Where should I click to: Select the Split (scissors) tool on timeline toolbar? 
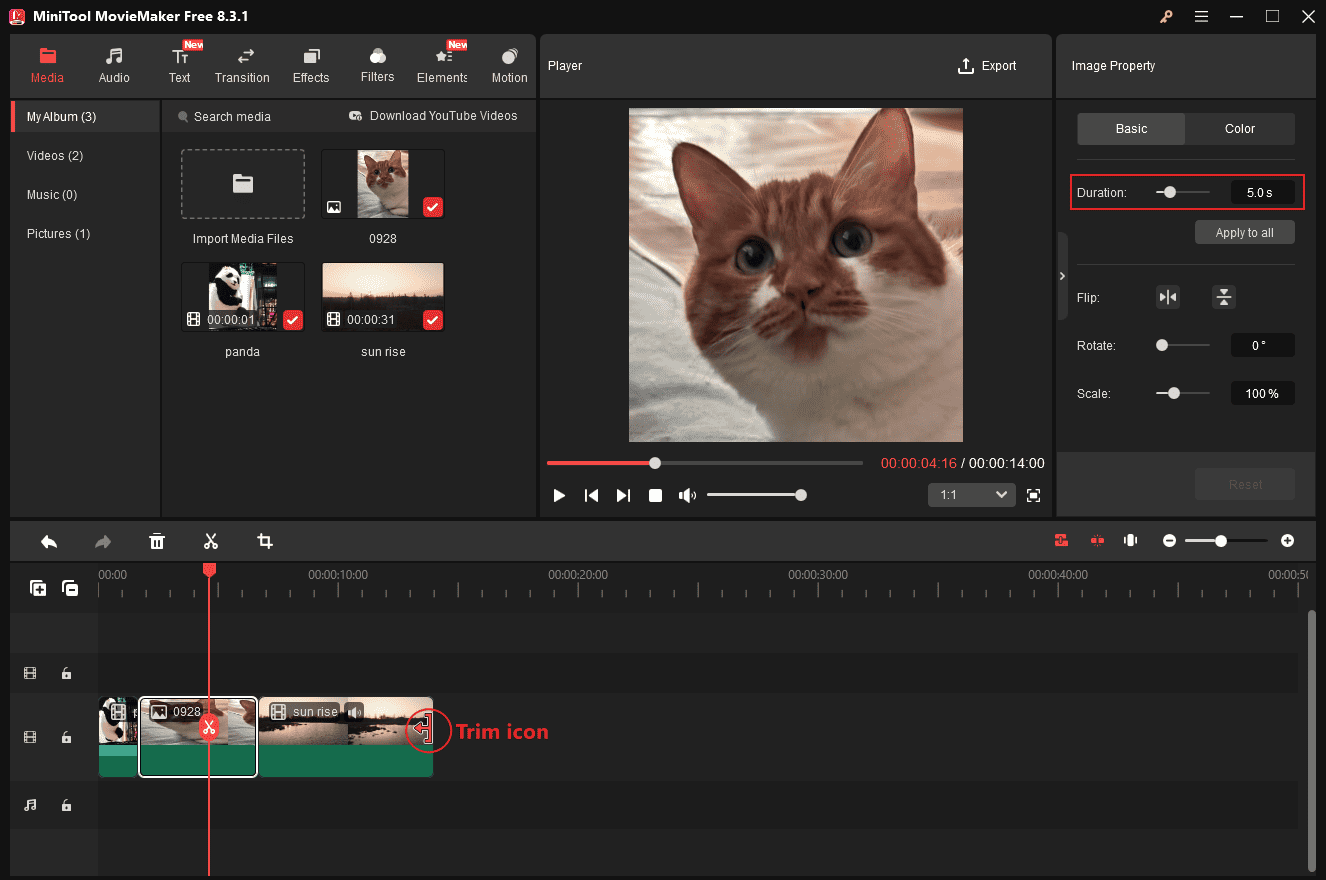tap(211, 541)
